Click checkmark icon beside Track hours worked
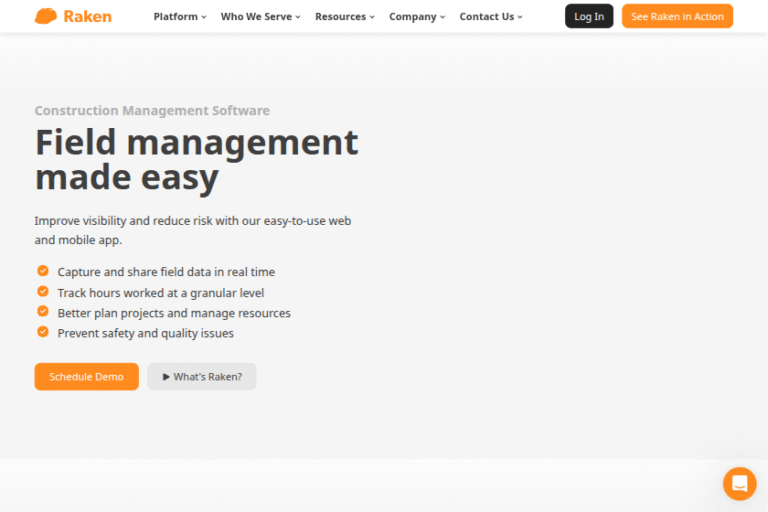768x512 pixels. tap(43, 292)
